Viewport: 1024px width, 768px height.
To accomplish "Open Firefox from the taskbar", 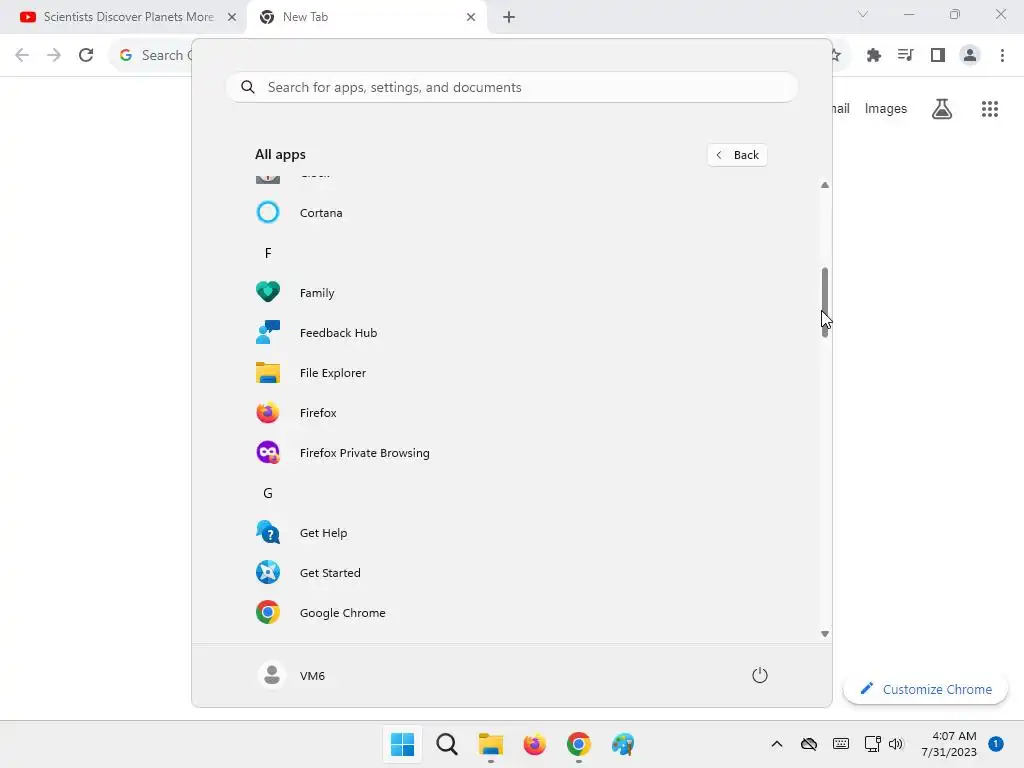I will pos(534,744).
